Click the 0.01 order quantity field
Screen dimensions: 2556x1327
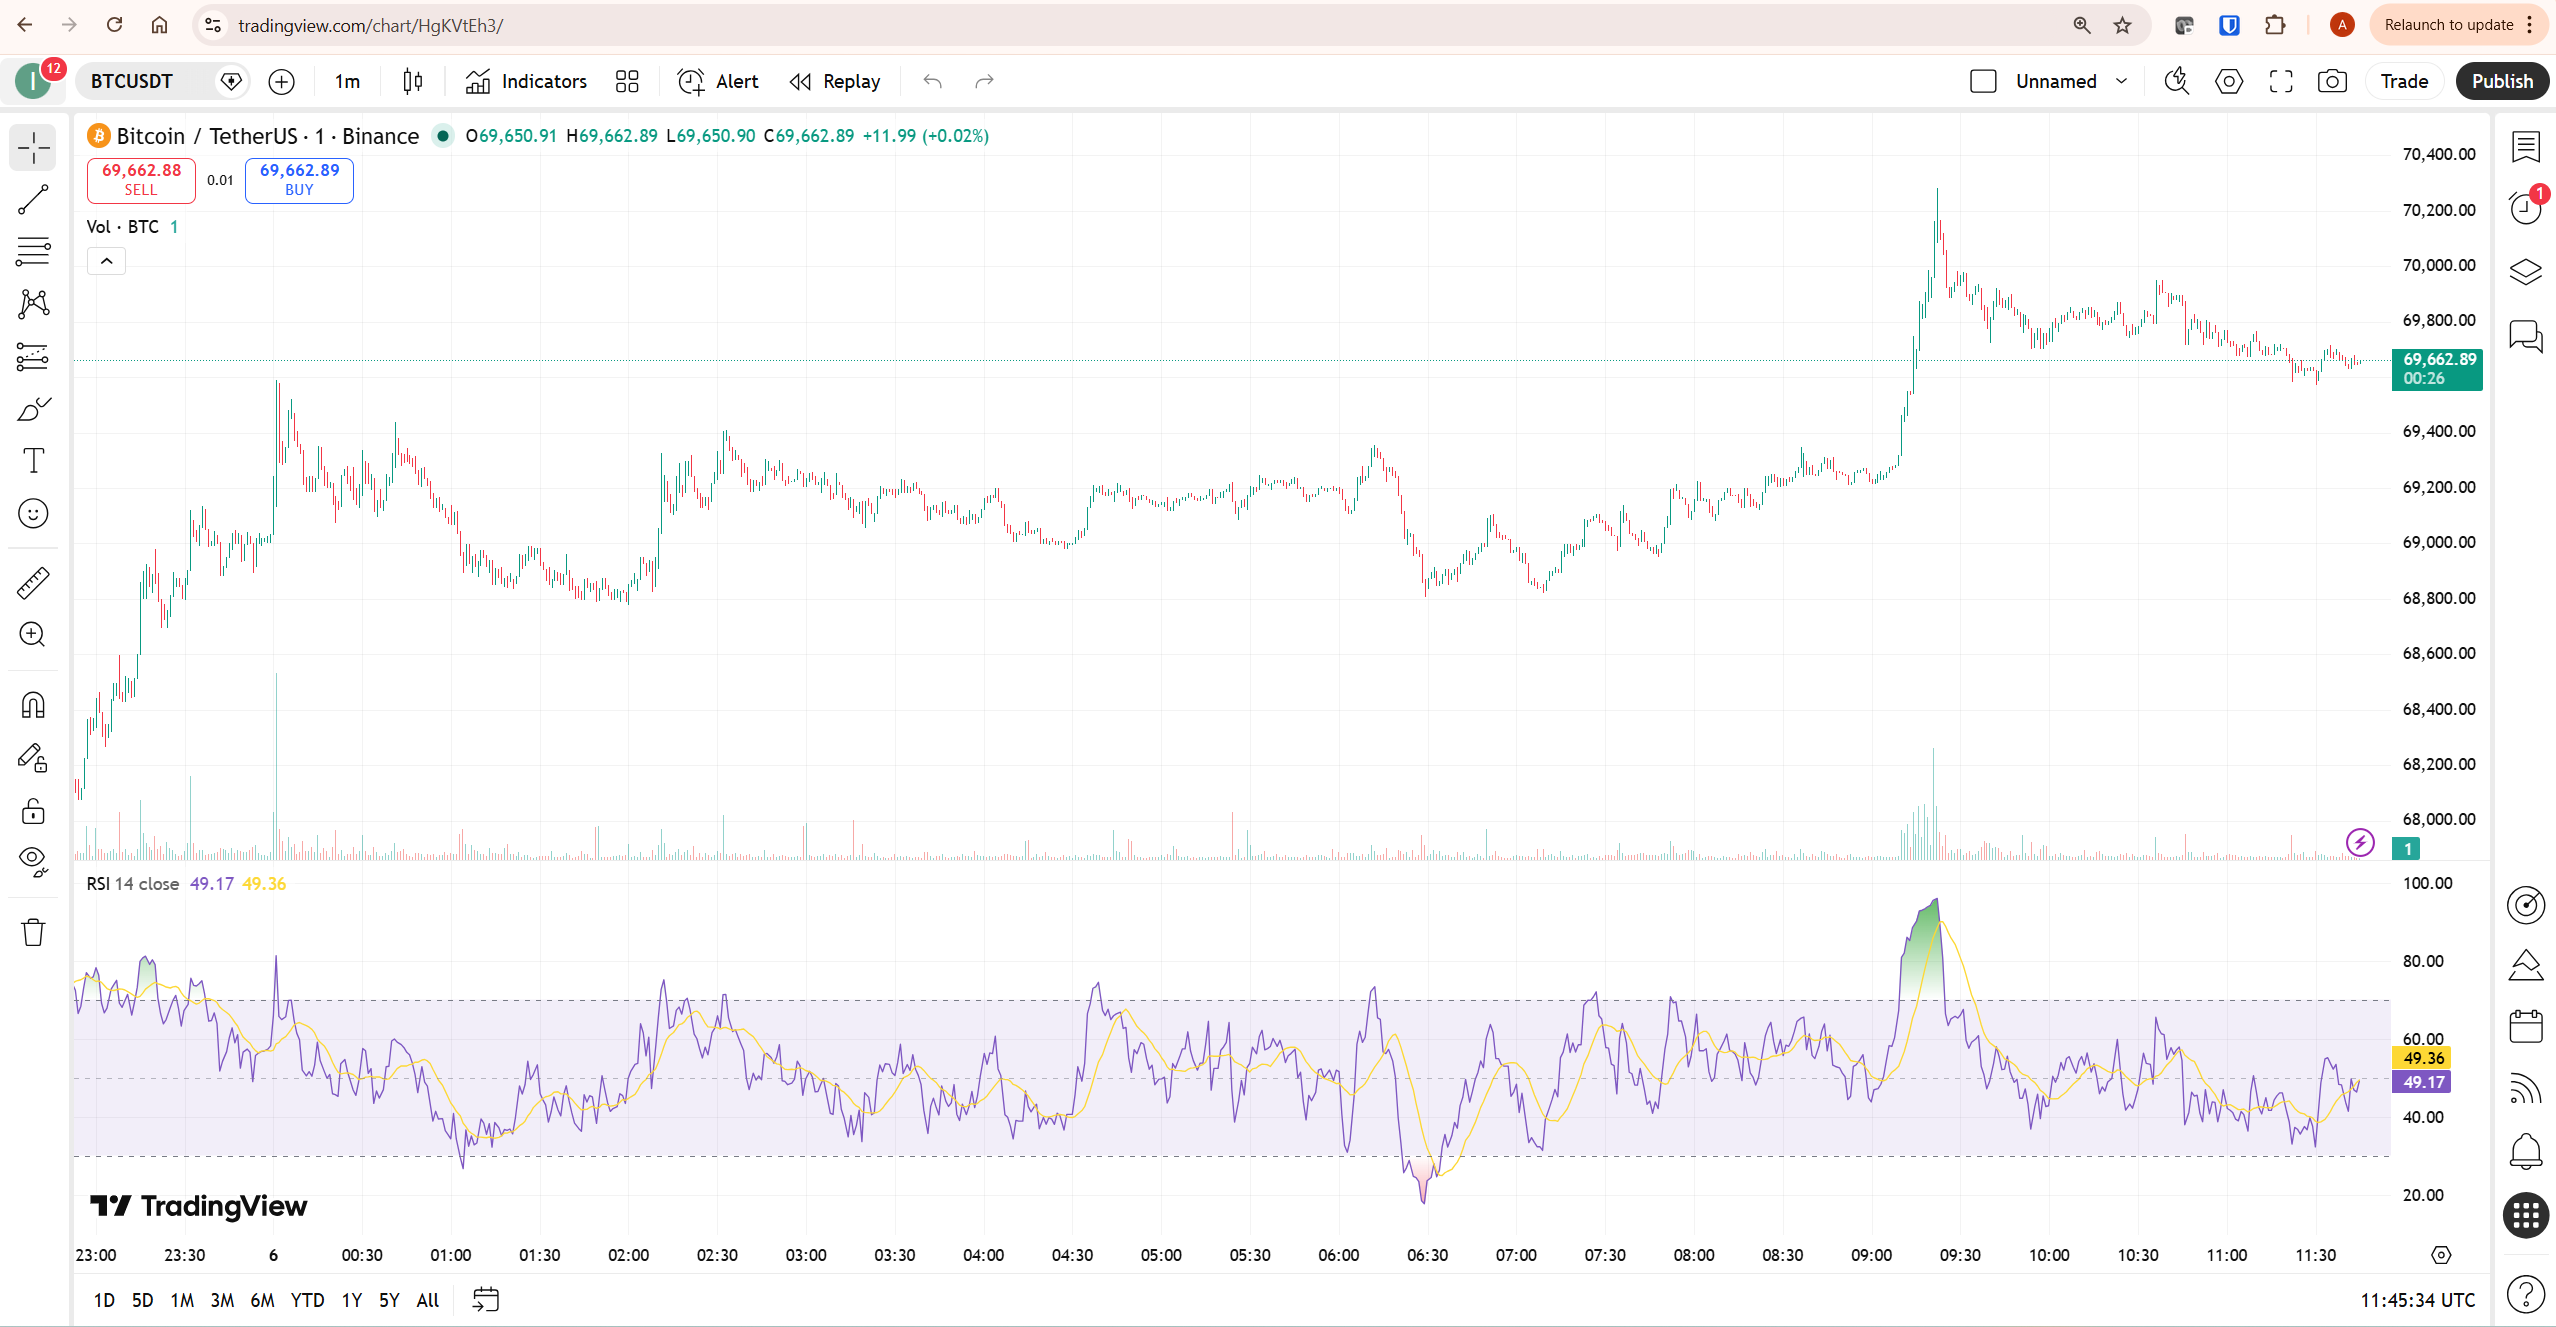pos(219,180)
